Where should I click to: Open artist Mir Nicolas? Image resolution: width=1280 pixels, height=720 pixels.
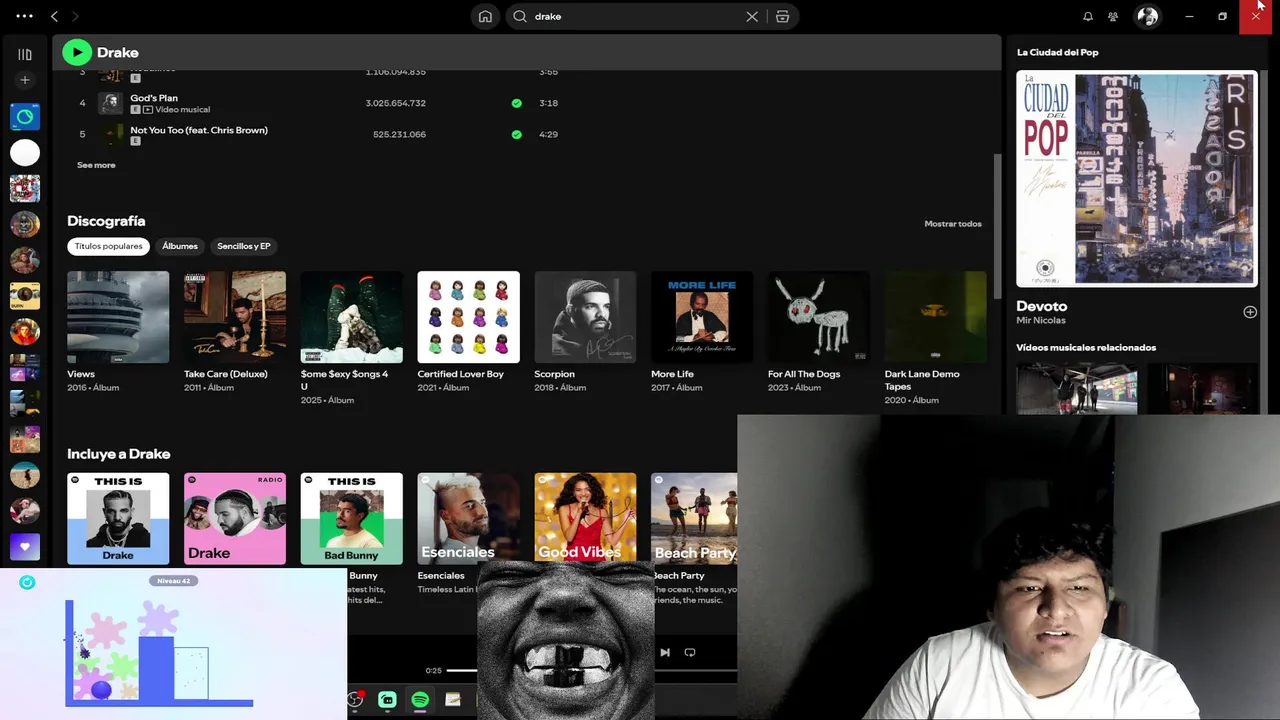[1041, 321]
